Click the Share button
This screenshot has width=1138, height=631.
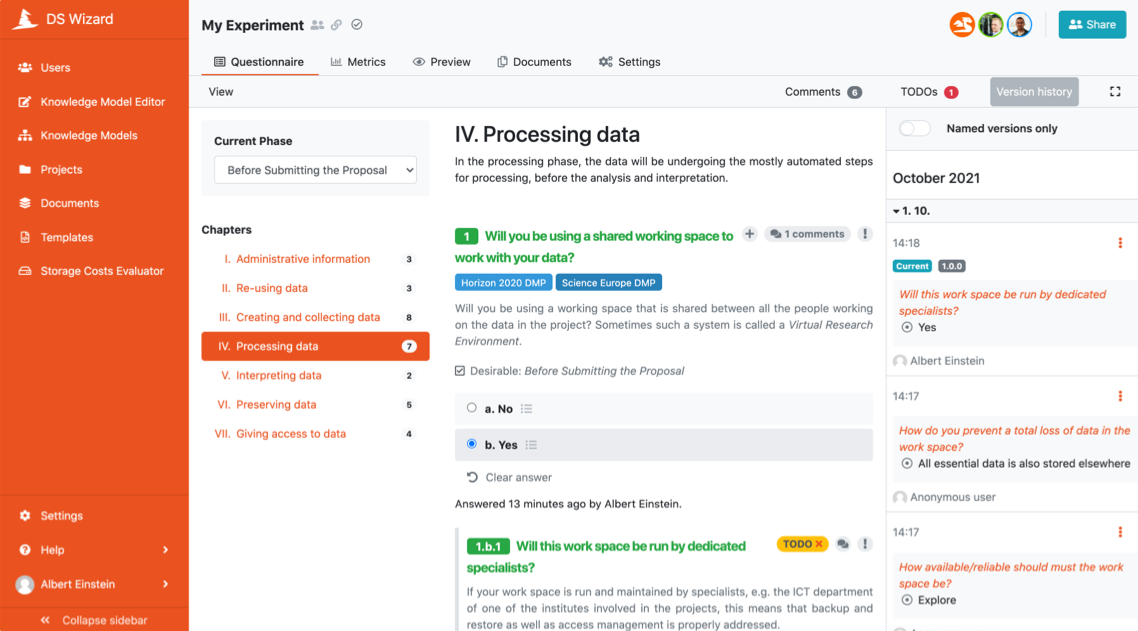[x=1092, y=25]
